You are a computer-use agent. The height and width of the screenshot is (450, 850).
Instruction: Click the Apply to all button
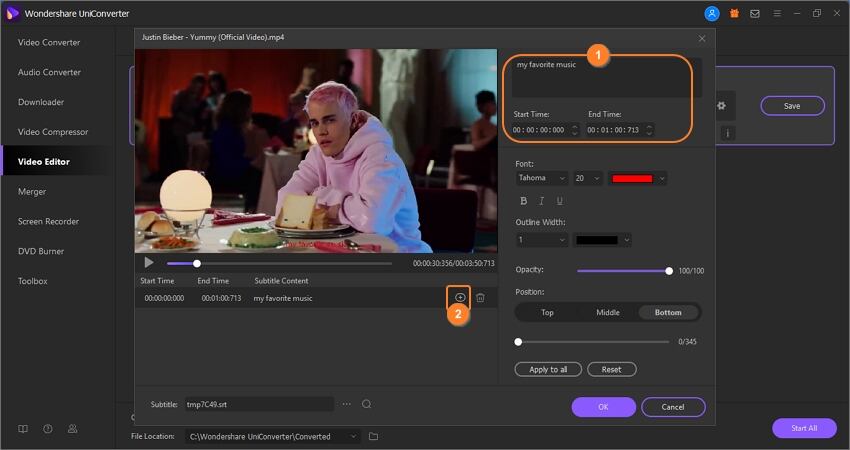click(x=548, y=370)
